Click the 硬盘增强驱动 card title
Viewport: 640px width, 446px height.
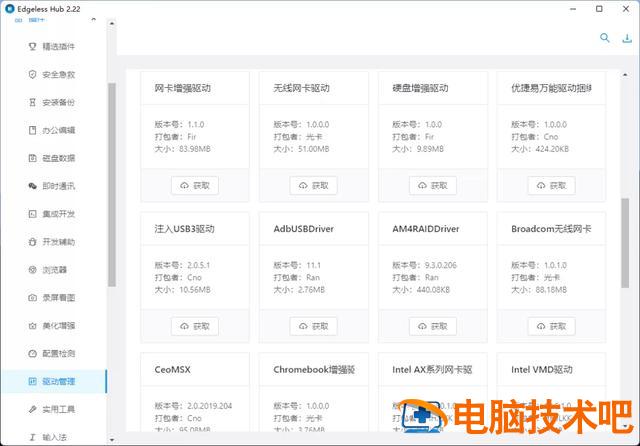coord(420,88)
